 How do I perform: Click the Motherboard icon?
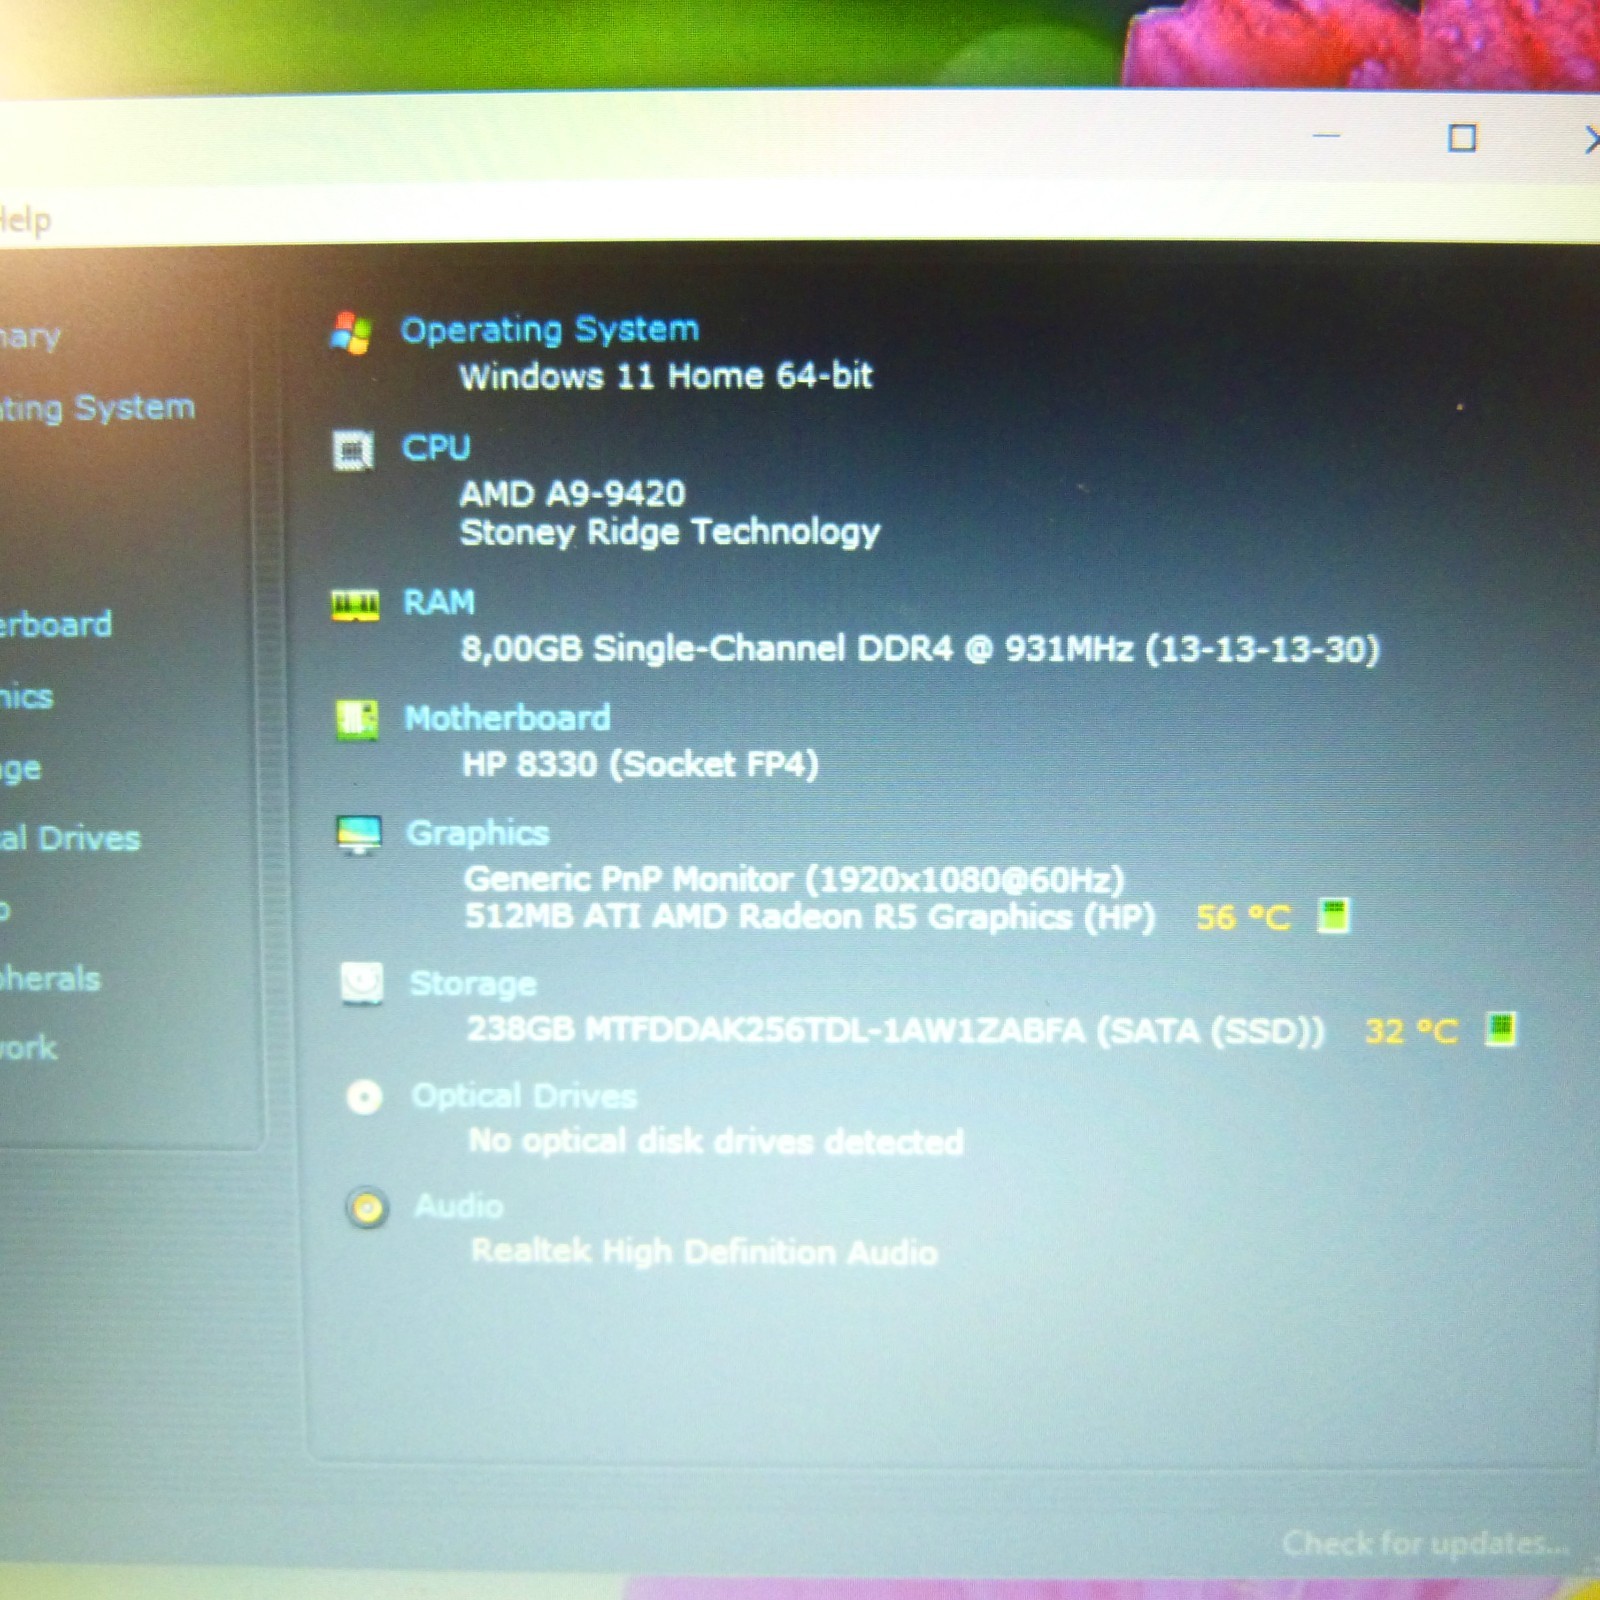coord(357,720)
